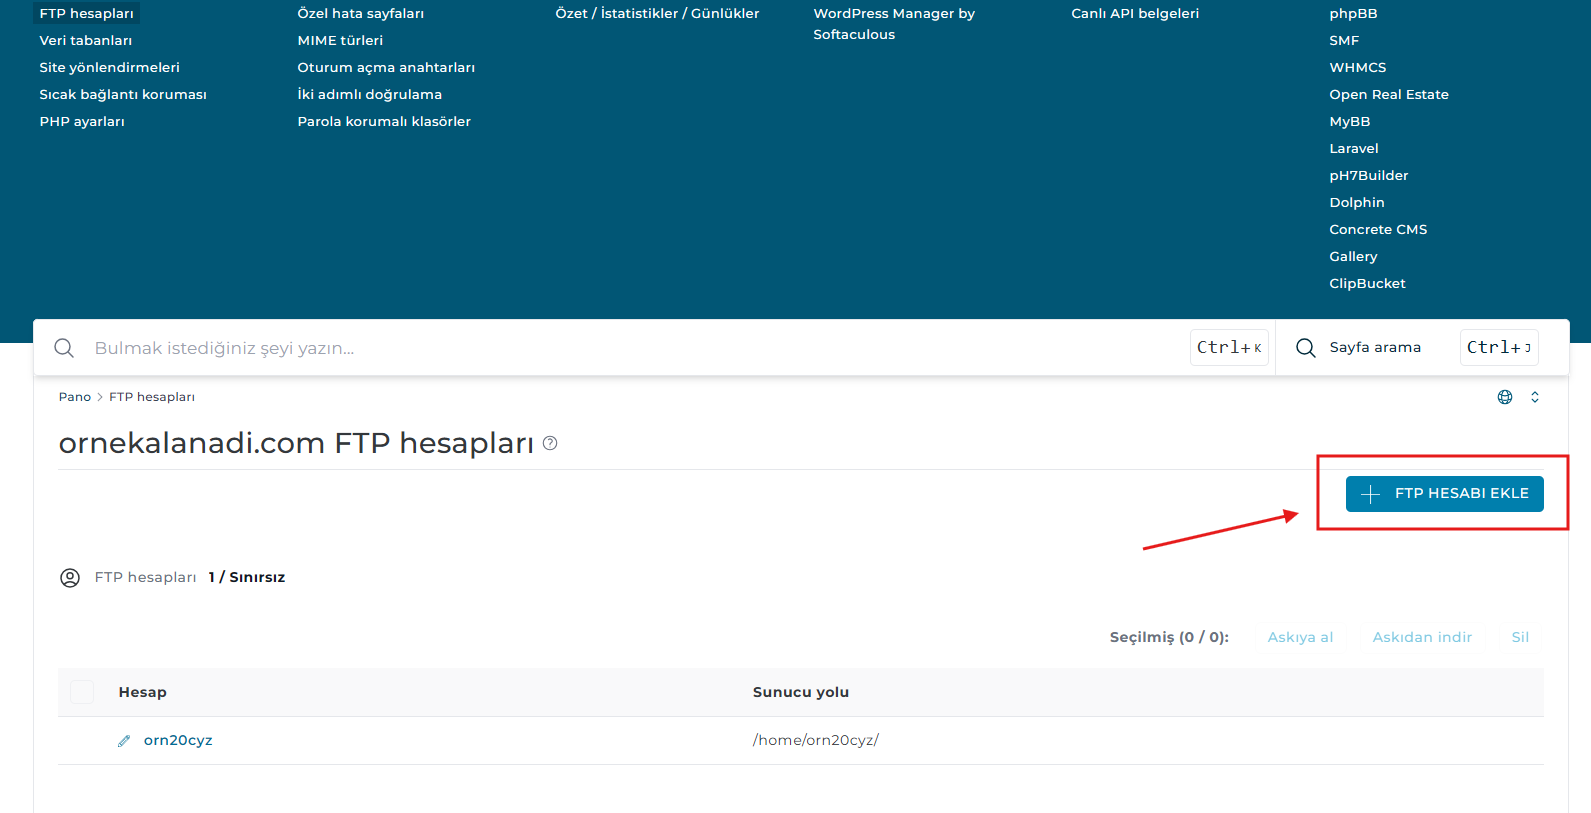Open PHP ayarları menu link

82,122
